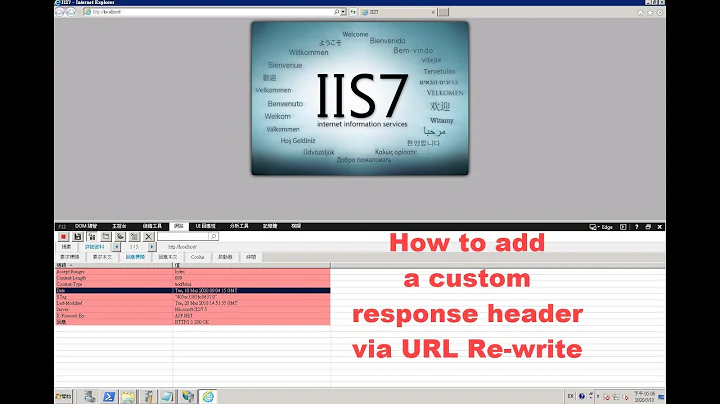Click the fourth icon in the network toolbar
This screenshot has height=404, width=720.
tap(106, 236)
